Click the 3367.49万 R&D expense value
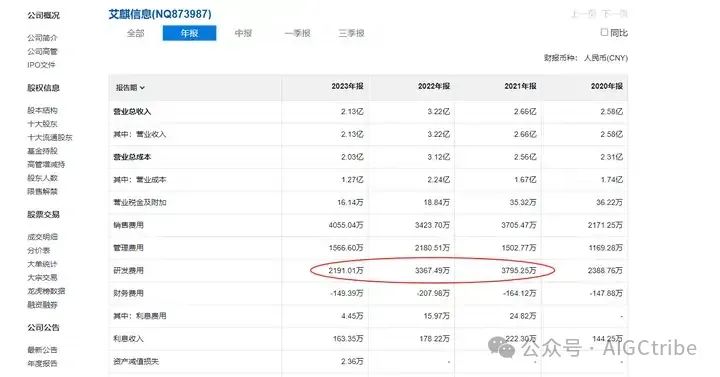This screenshot has height=377, width=720. [432, 270]
